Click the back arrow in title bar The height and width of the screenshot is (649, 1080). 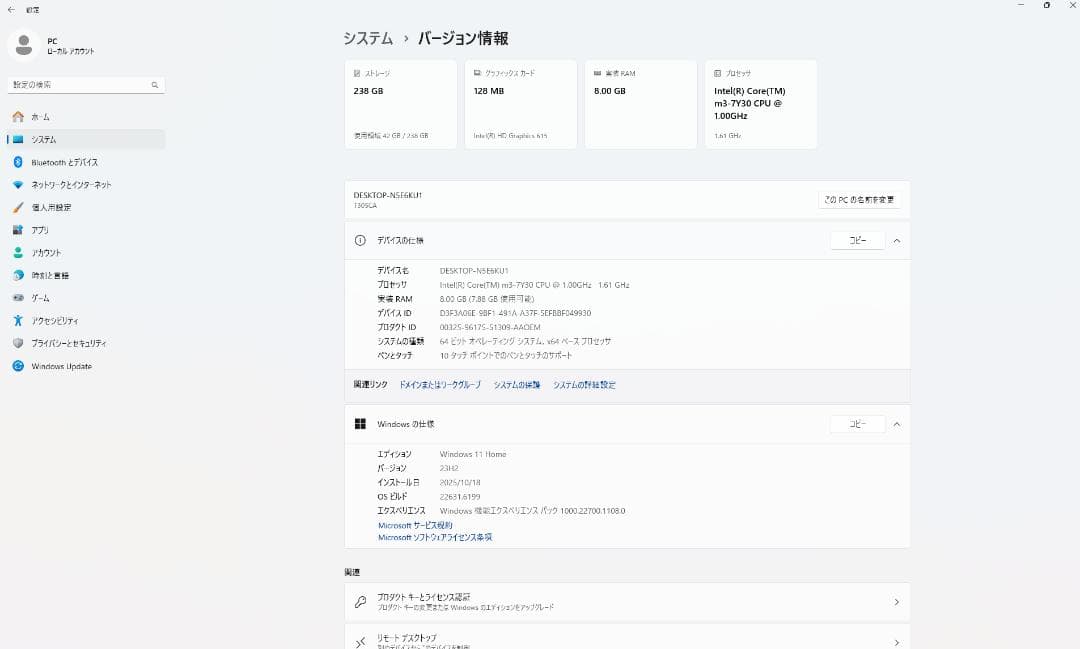pos(10,10)
